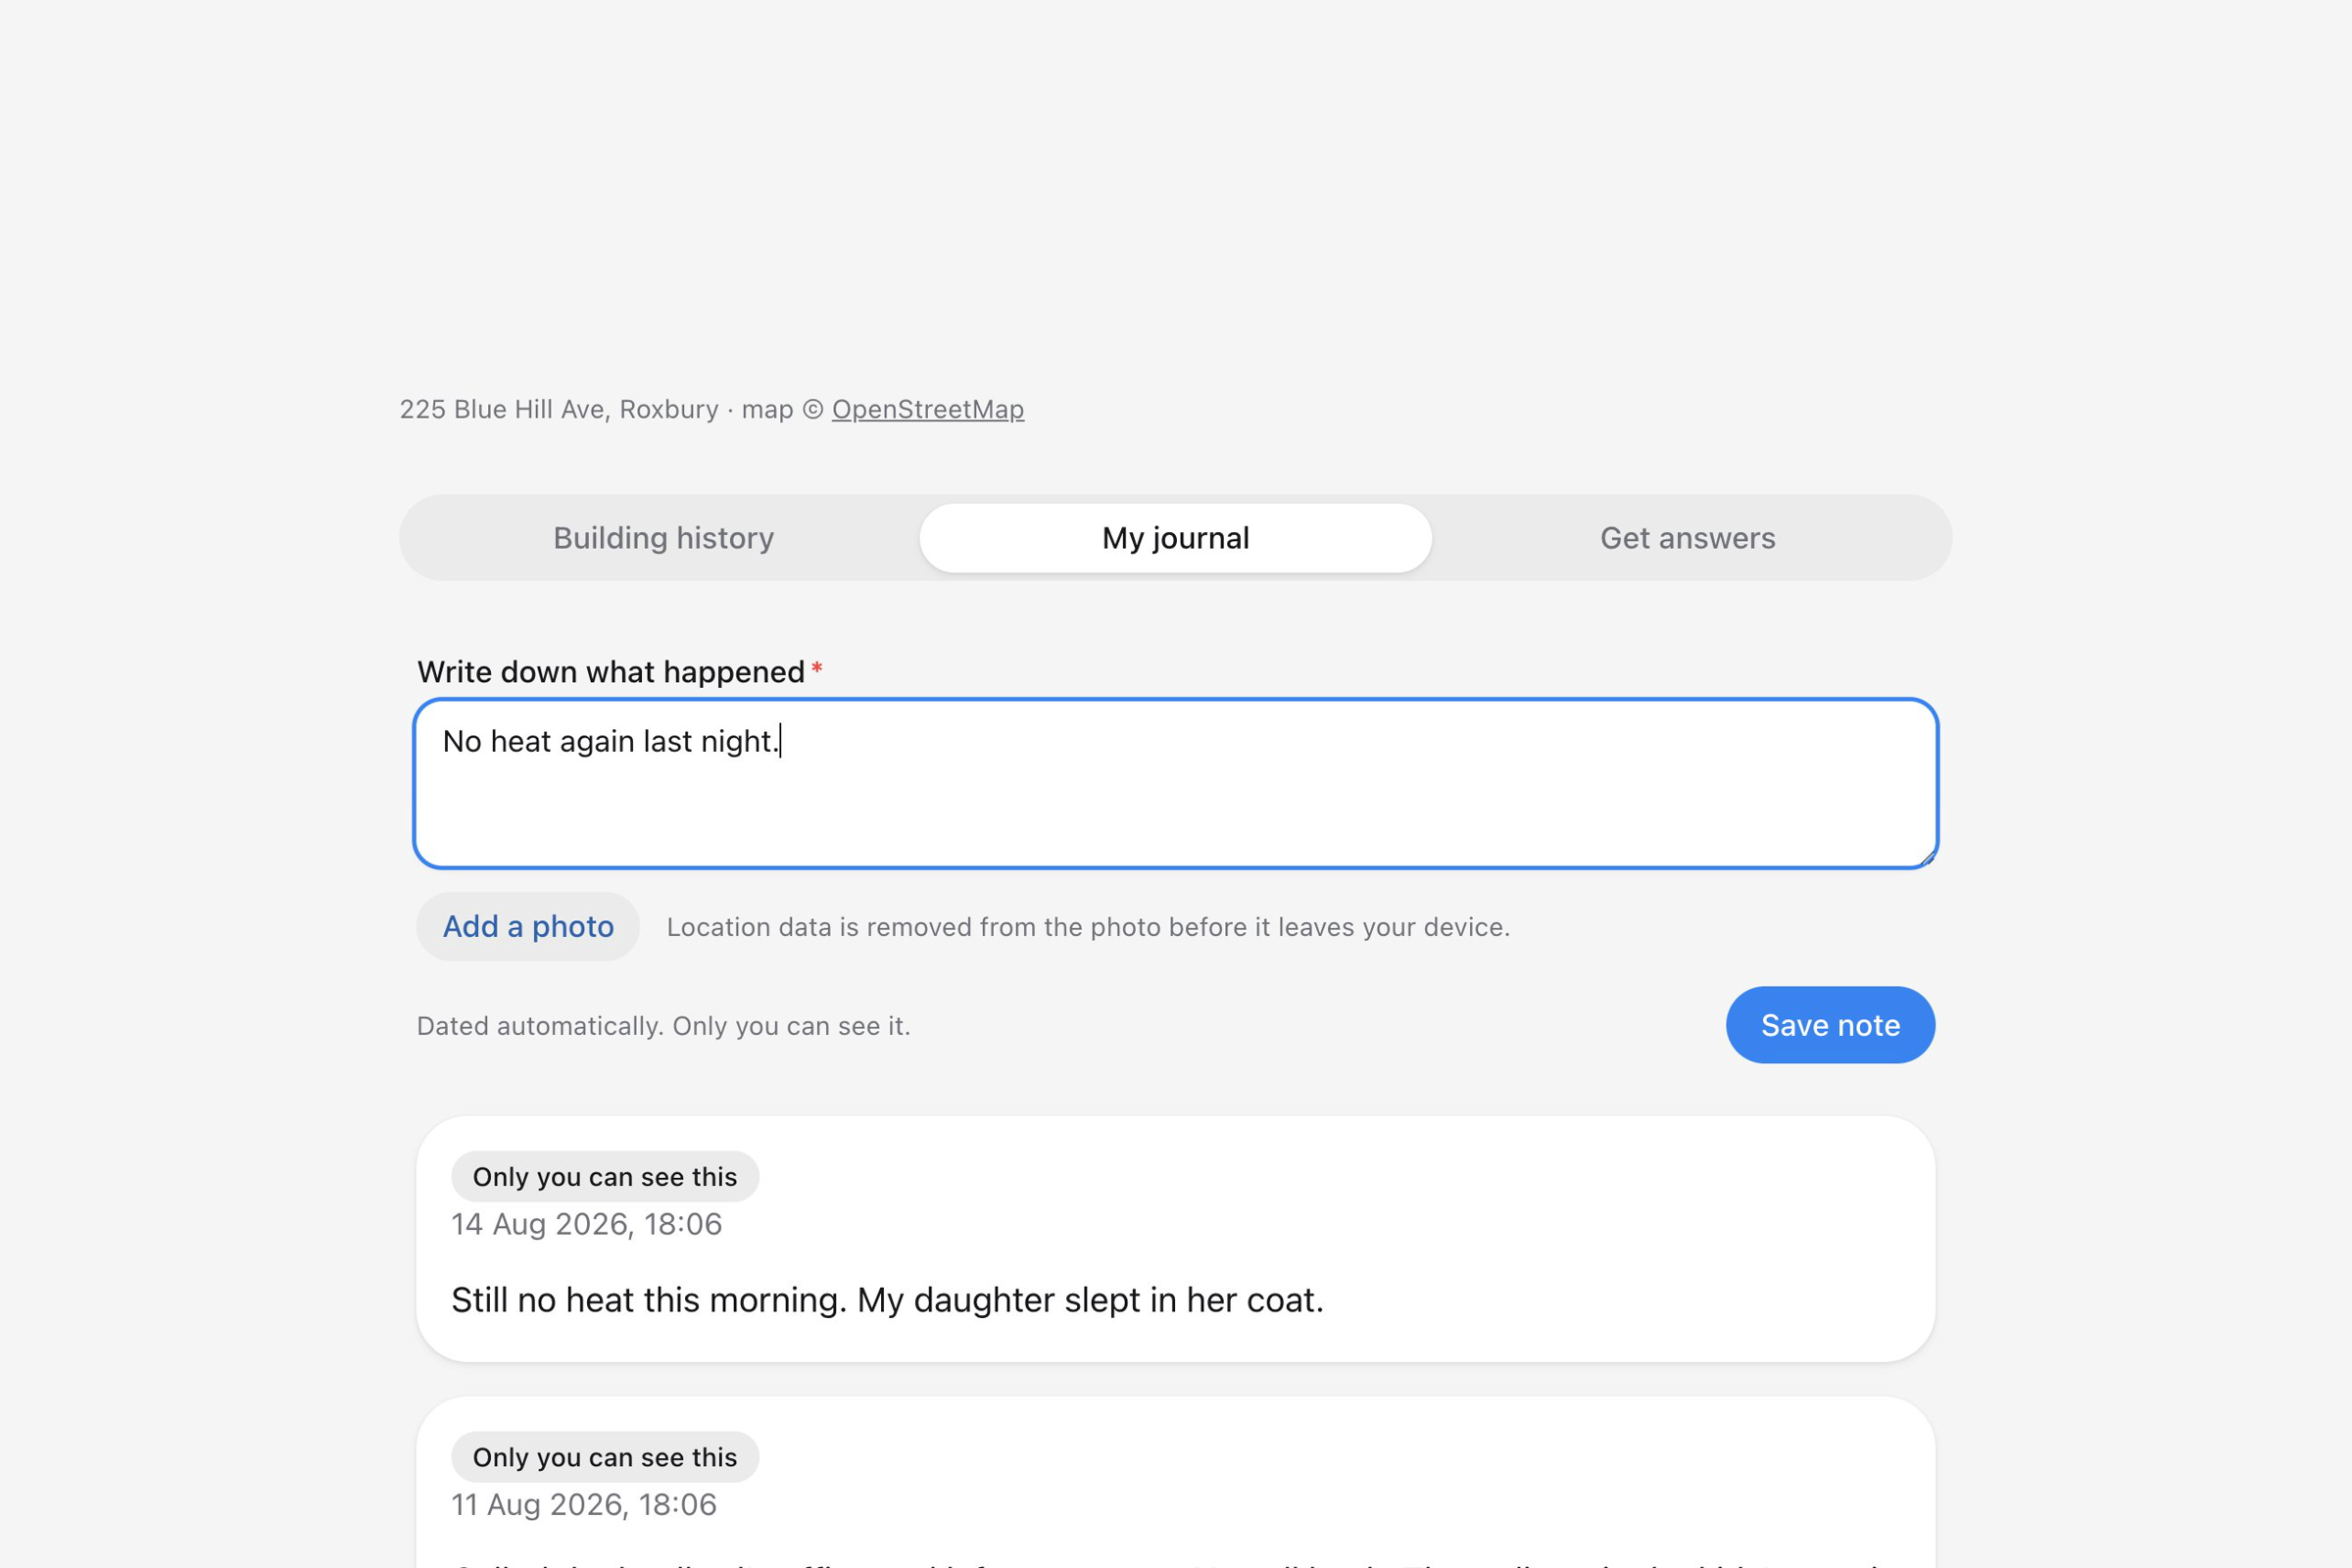This screenshot has height=1568, width=2352.
Task: Click the 'Write down what happened' label
Action: (611, 672)
